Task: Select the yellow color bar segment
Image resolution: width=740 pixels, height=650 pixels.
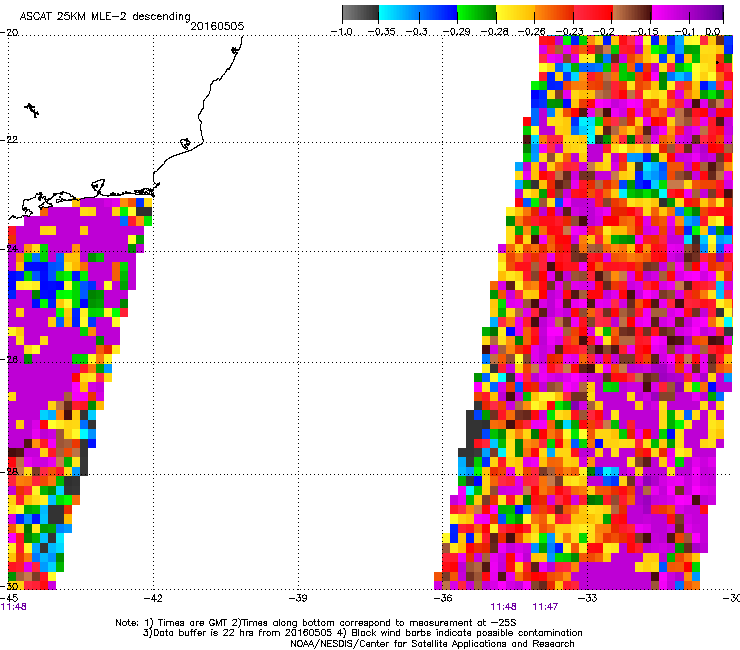Action: 515,13
